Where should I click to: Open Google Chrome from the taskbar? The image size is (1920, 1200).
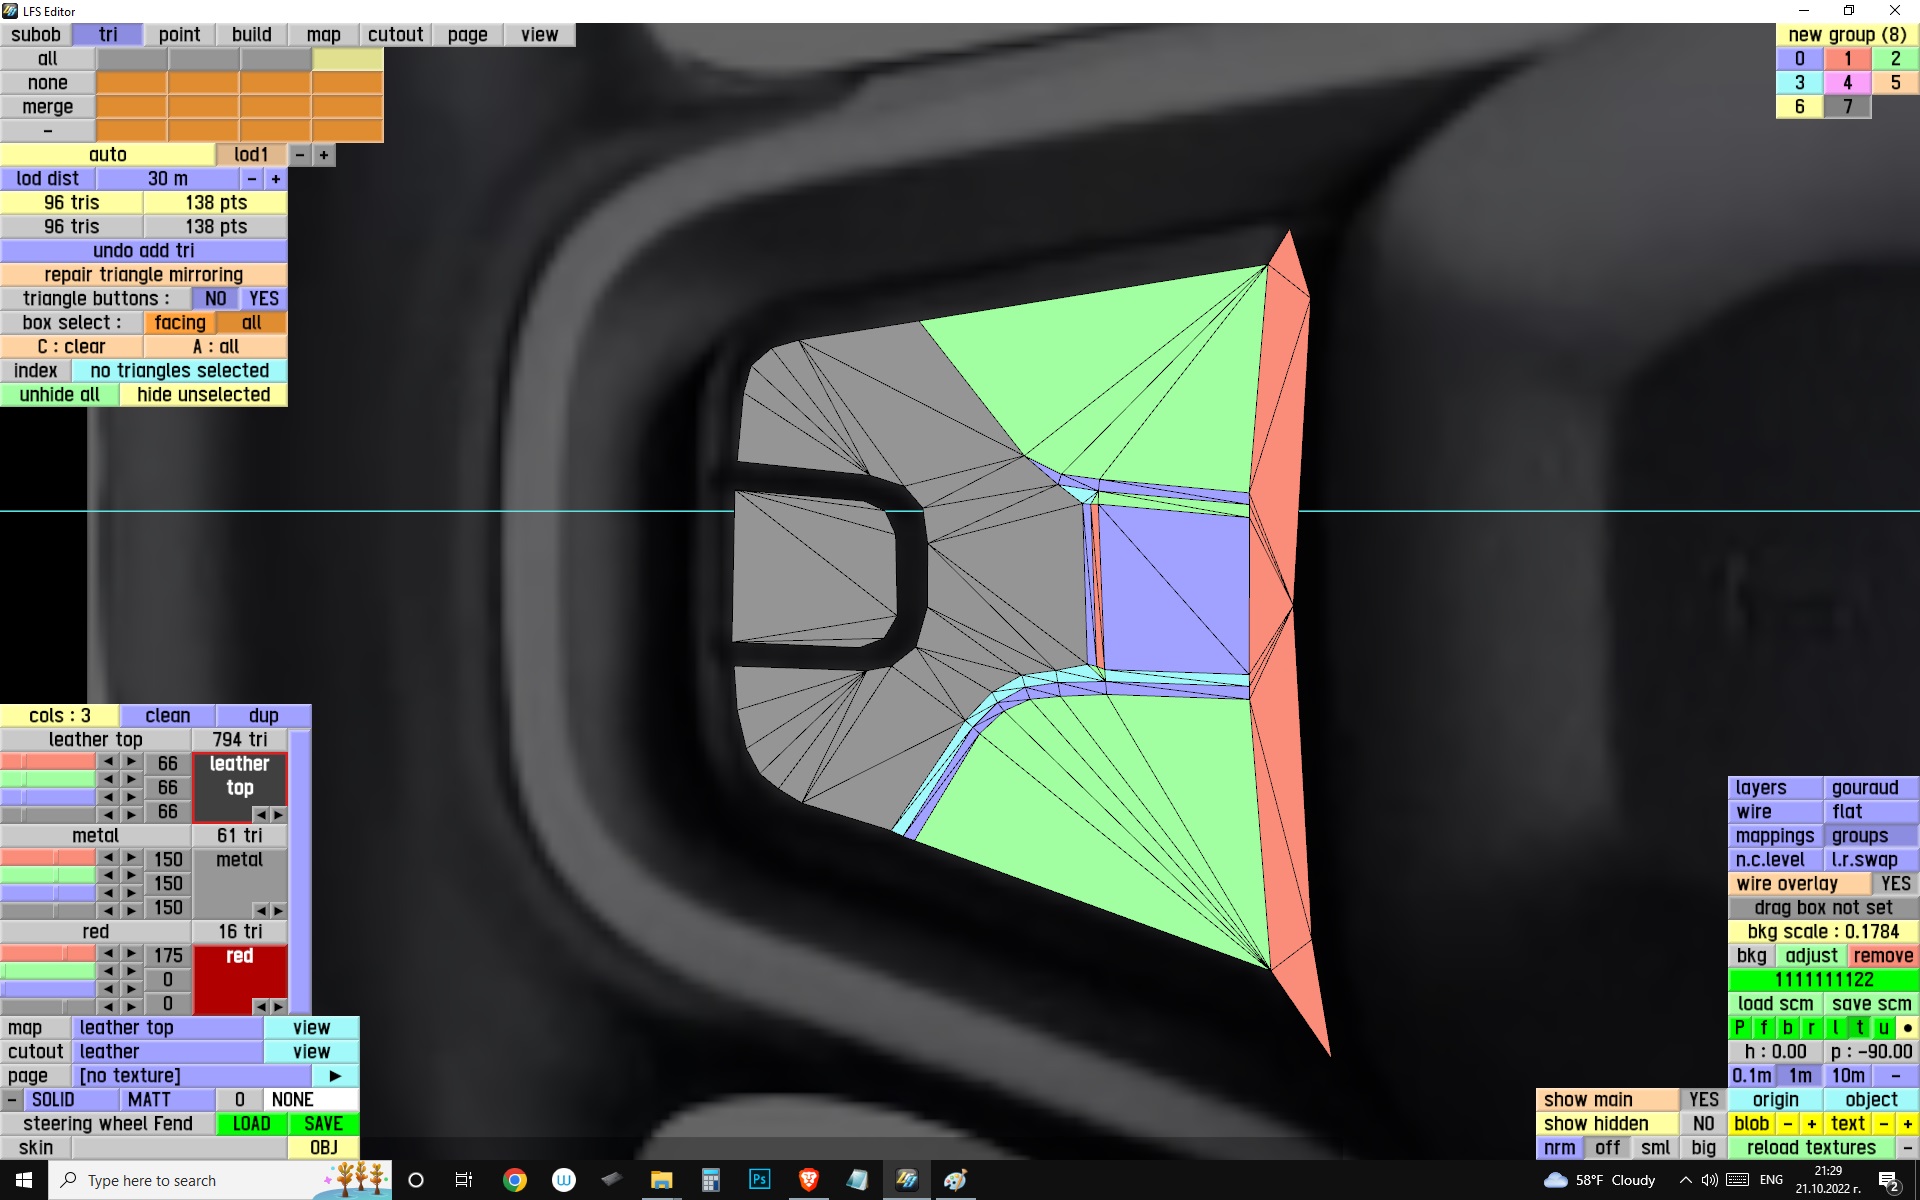click(514, 1180)
